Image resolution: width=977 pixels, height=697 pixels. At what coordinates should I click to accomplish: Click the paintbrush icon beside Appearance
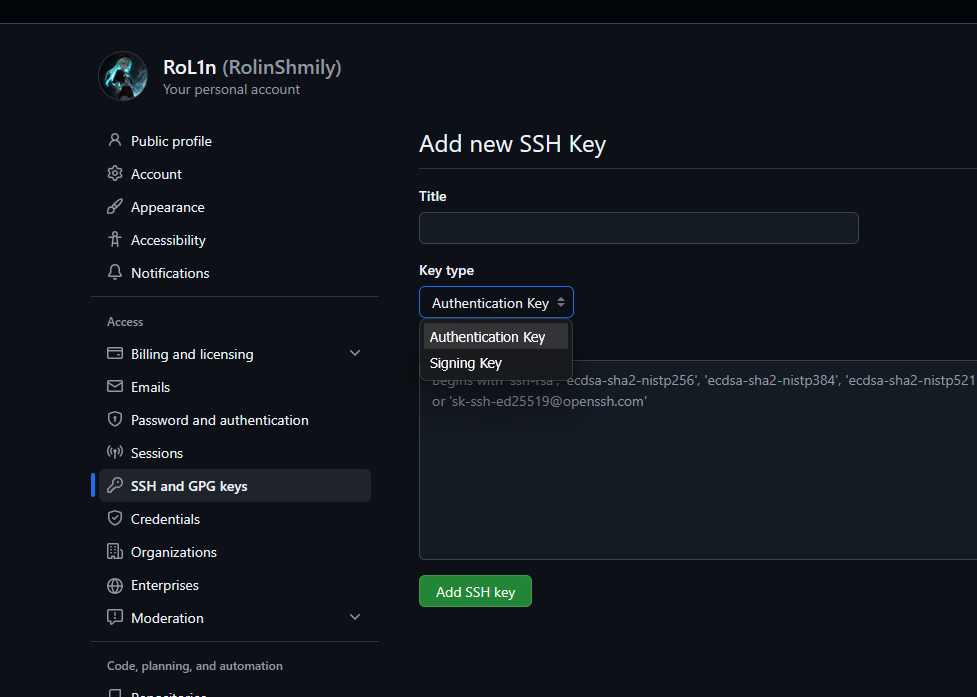pyautogui.click(x=115, y=206)
